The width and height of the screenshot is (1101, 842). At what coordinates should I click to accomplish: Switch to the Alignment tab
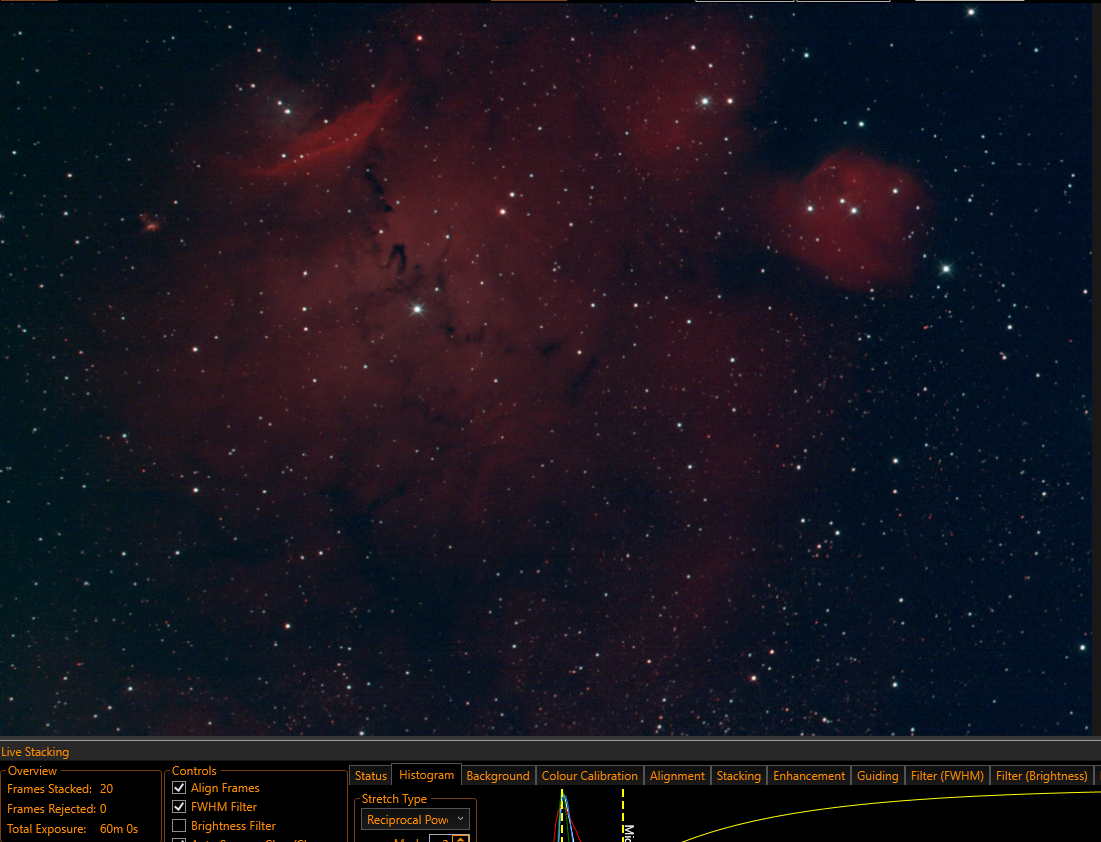(x=677, y=775)
